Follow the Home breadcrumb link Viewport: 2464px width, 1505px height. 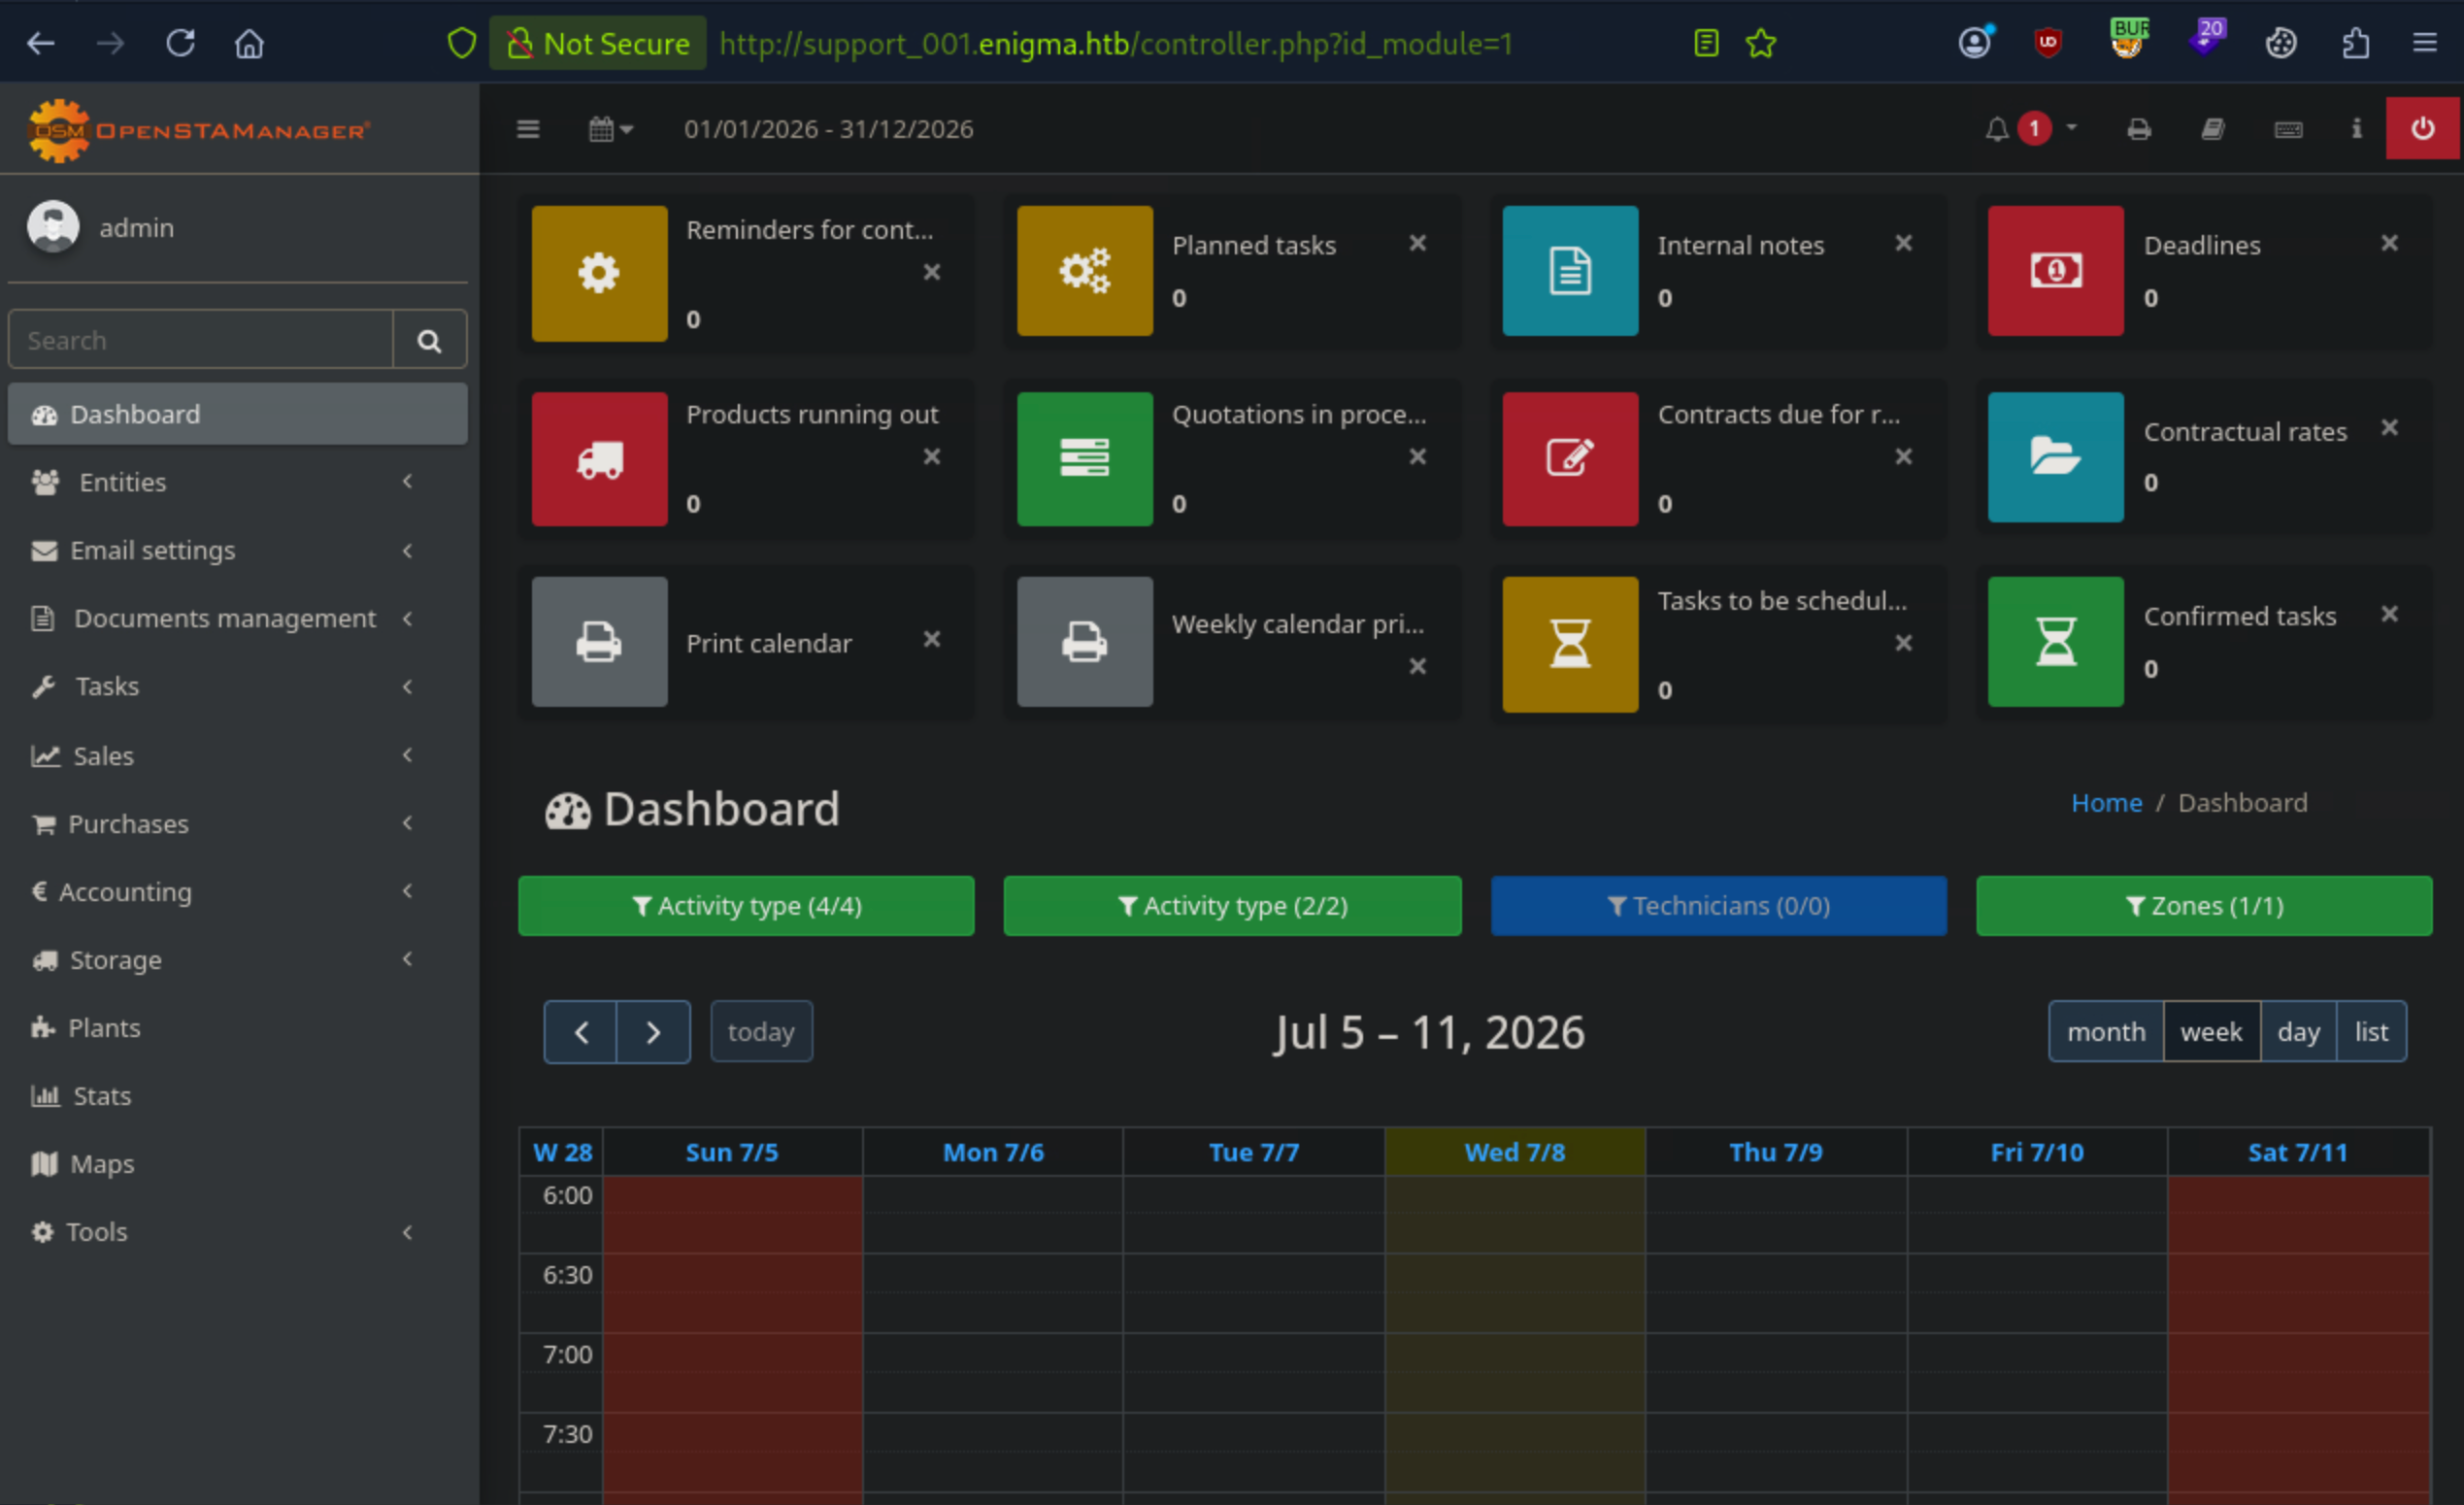2105,802
